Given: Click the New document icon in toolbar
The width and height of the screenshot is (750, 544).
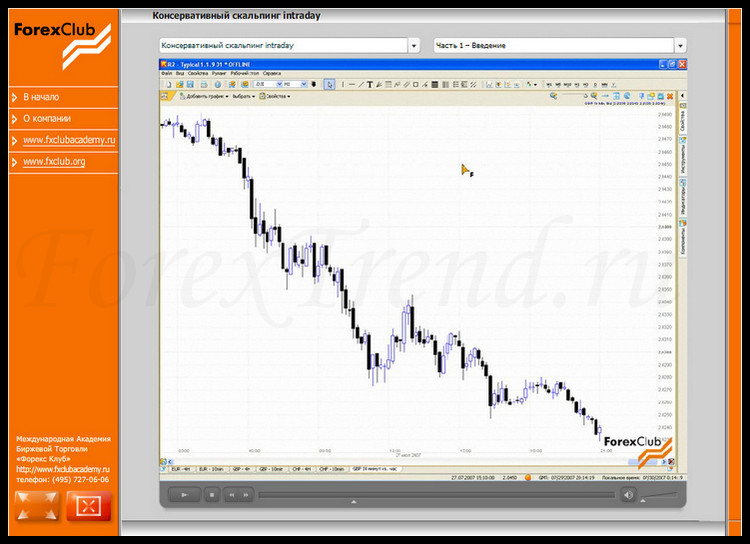Looking at the screenshot, I should tap(168, 84).
